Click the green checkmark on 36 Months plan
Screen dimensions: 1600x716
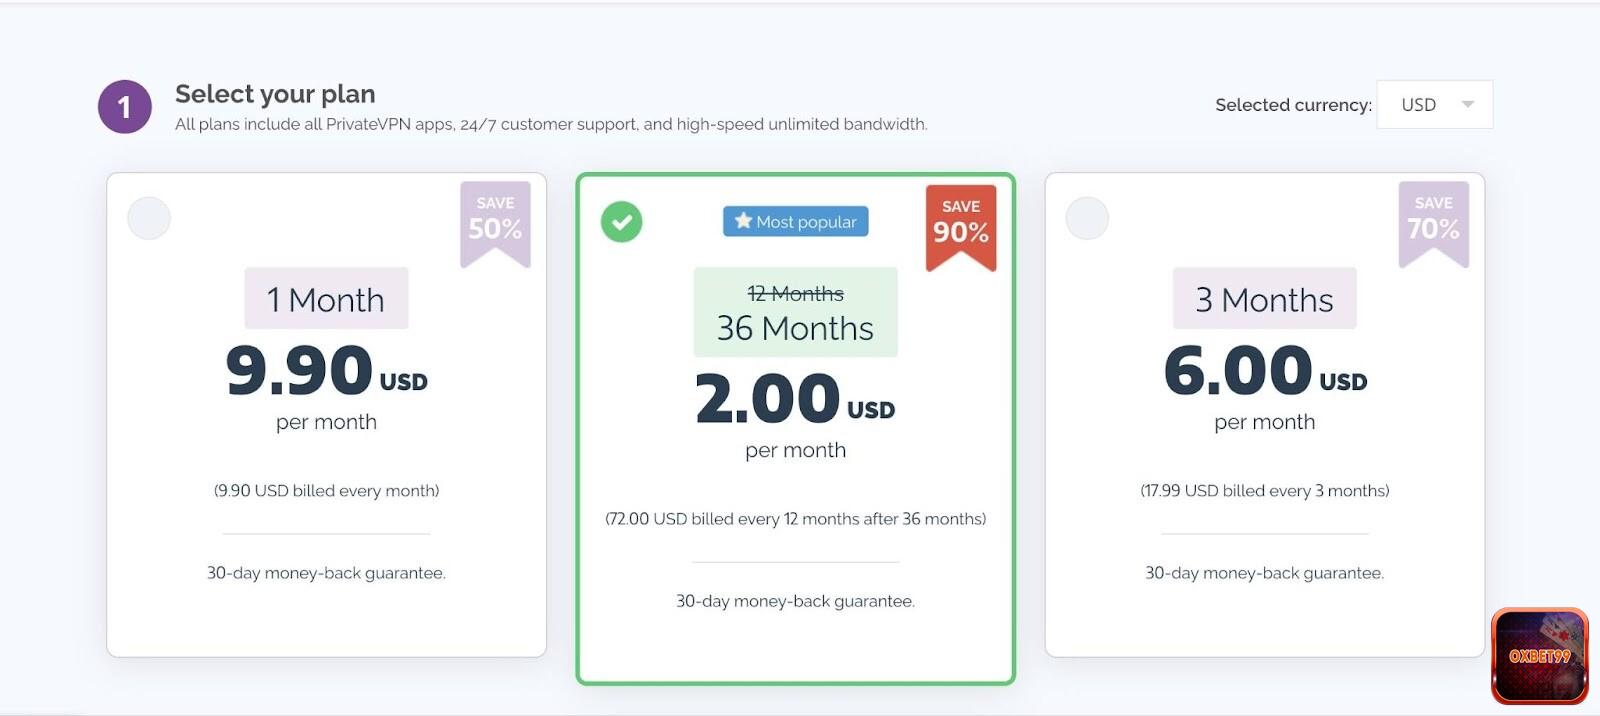pyautogui.click(x=621, y=222)
